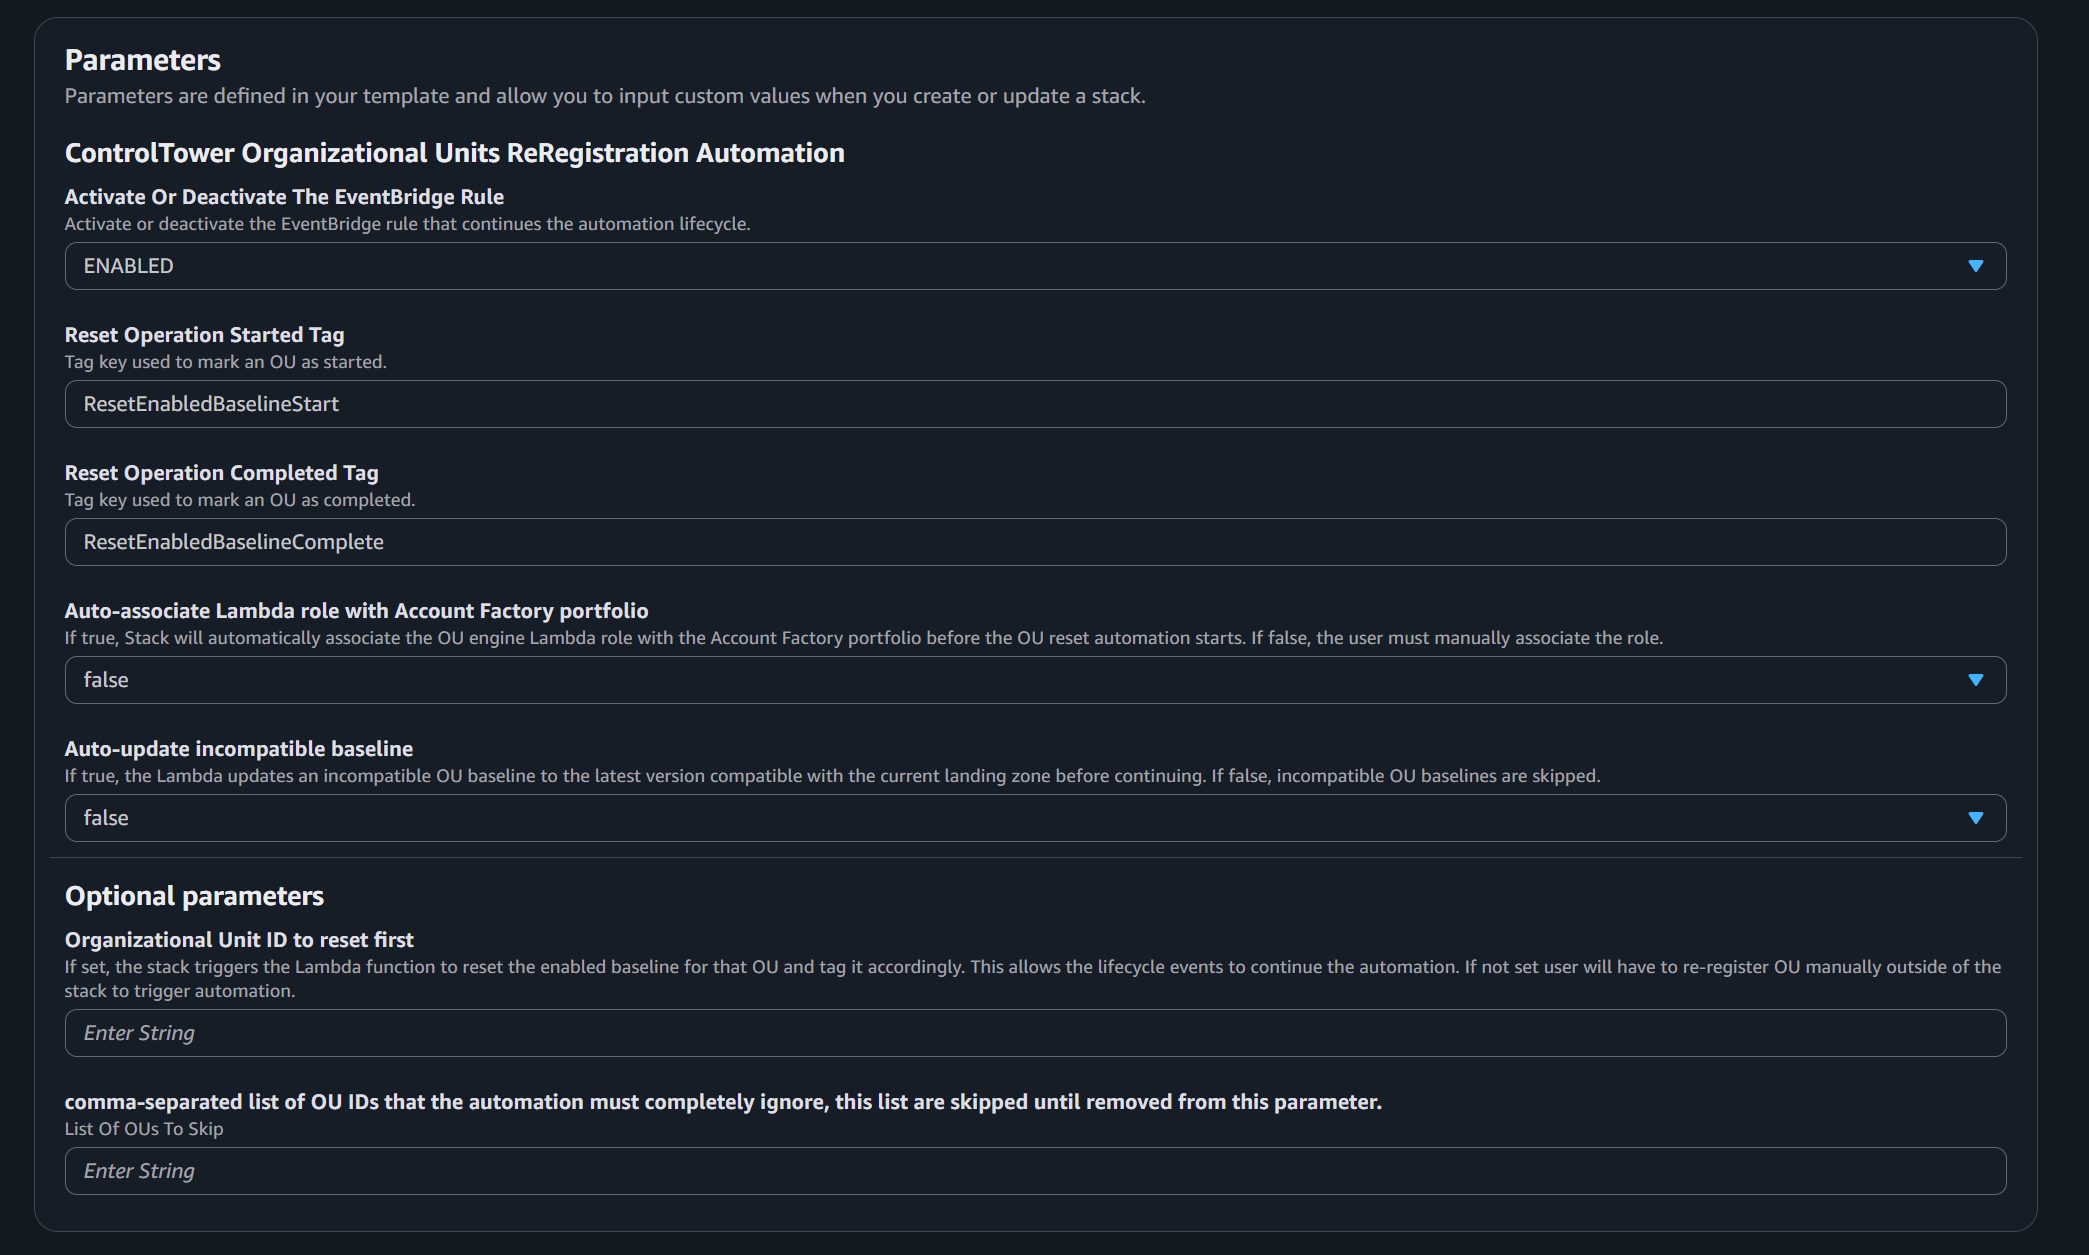Open the EventBridge Rule ENABLED dropdown

1035,266
